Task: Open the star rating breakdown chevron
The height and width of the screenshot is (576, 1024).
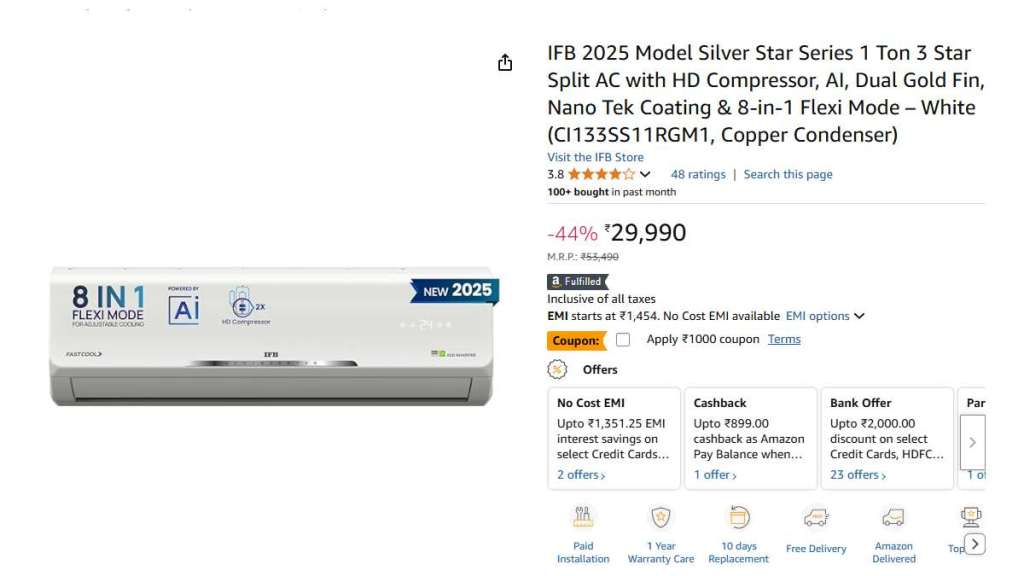Action: (x=645, y=175)
